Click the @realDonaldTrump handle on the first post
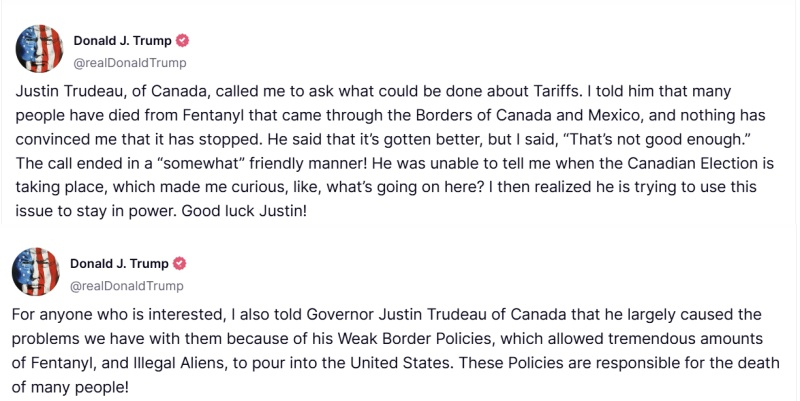This screenshot has width=800, height=401. [x=130, y=63]
